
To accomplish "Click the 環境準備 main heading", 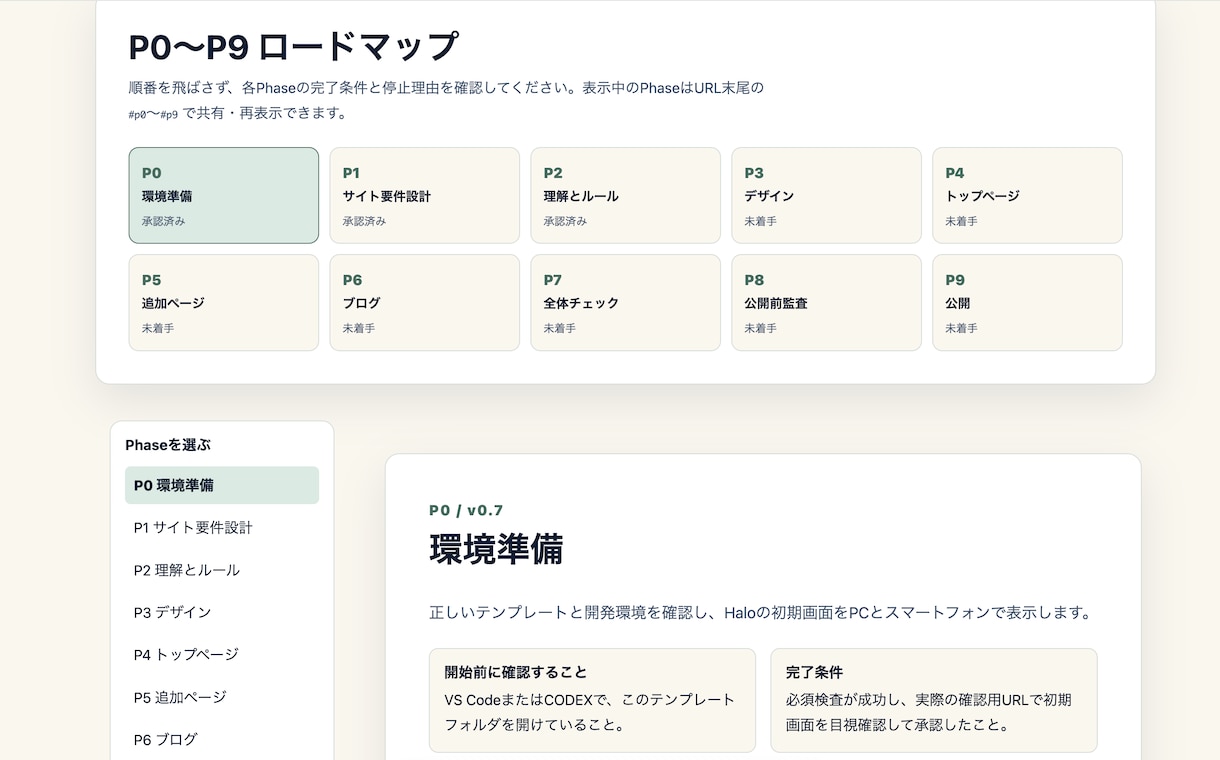I will [x=496, y=549].
